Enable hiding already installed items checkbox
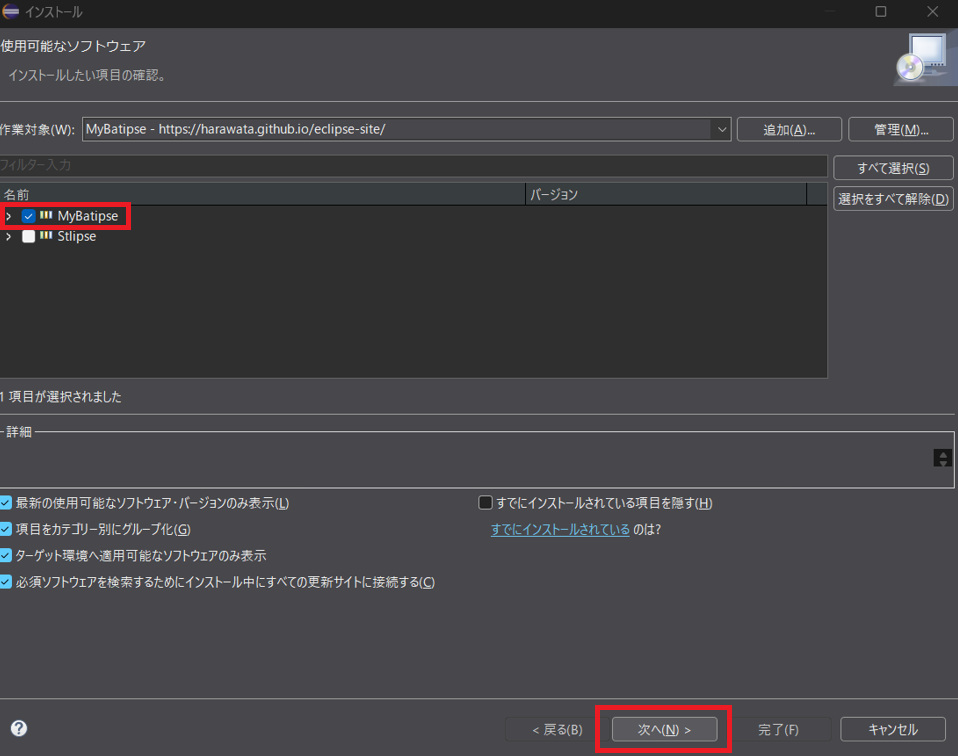The height and width of the screenshot is (756, 958). click(486, 503)
